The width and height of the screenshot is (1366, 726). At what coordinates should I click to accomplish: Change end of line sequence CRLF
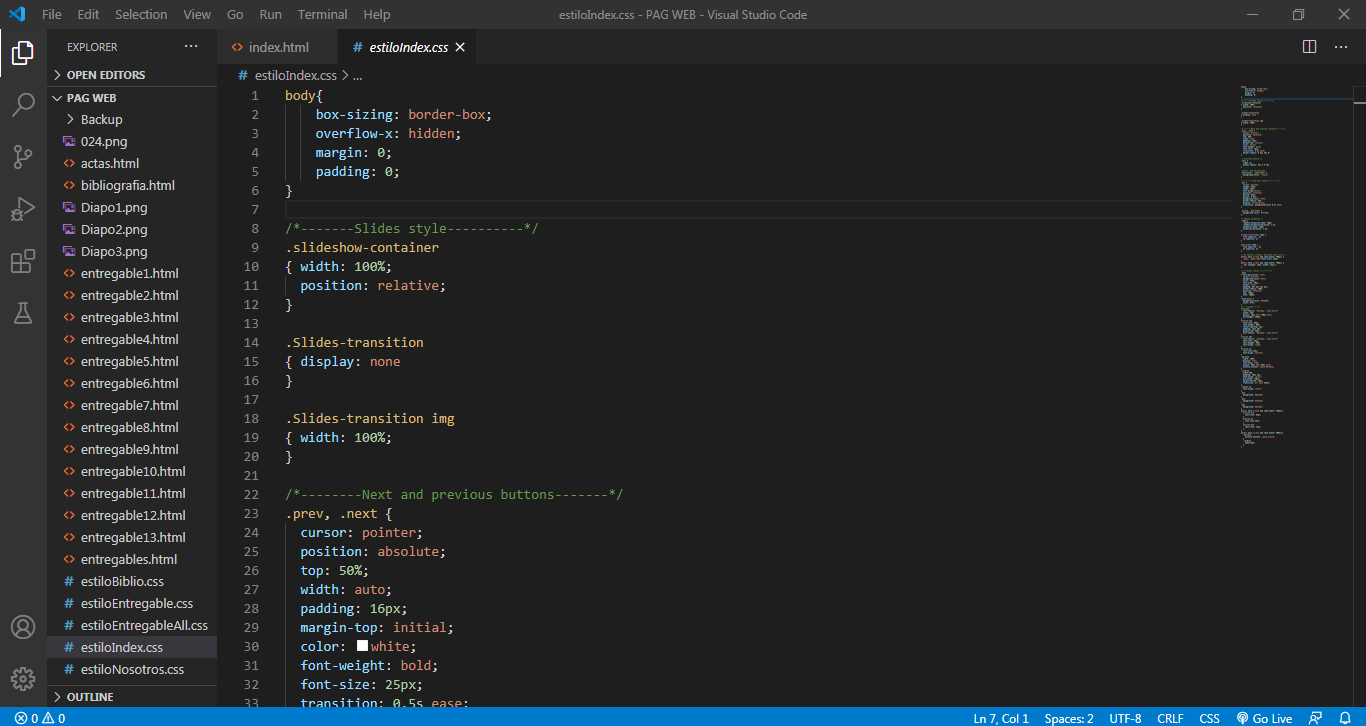point(1170,718)
